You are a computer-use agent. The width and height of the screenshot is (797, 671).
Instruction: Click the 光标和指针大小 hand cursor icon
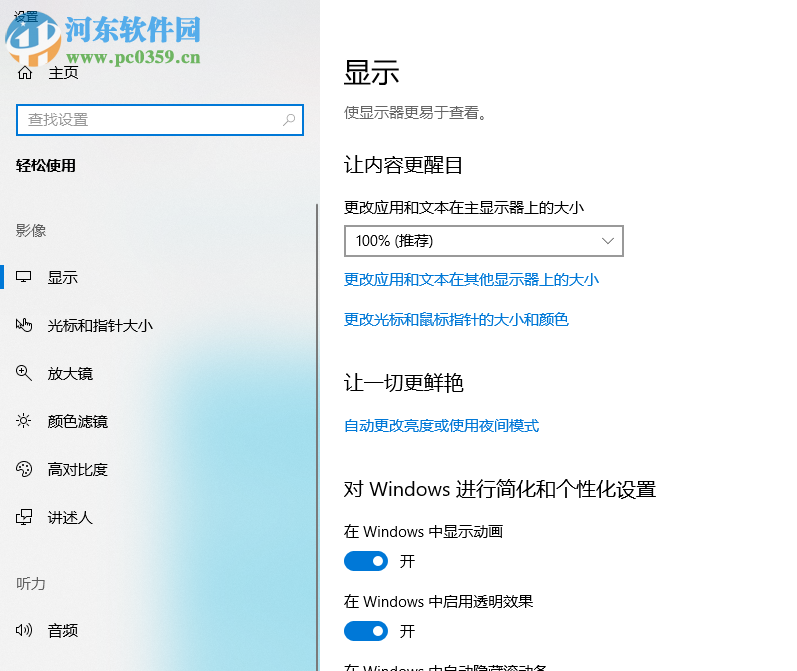point(24,325)
